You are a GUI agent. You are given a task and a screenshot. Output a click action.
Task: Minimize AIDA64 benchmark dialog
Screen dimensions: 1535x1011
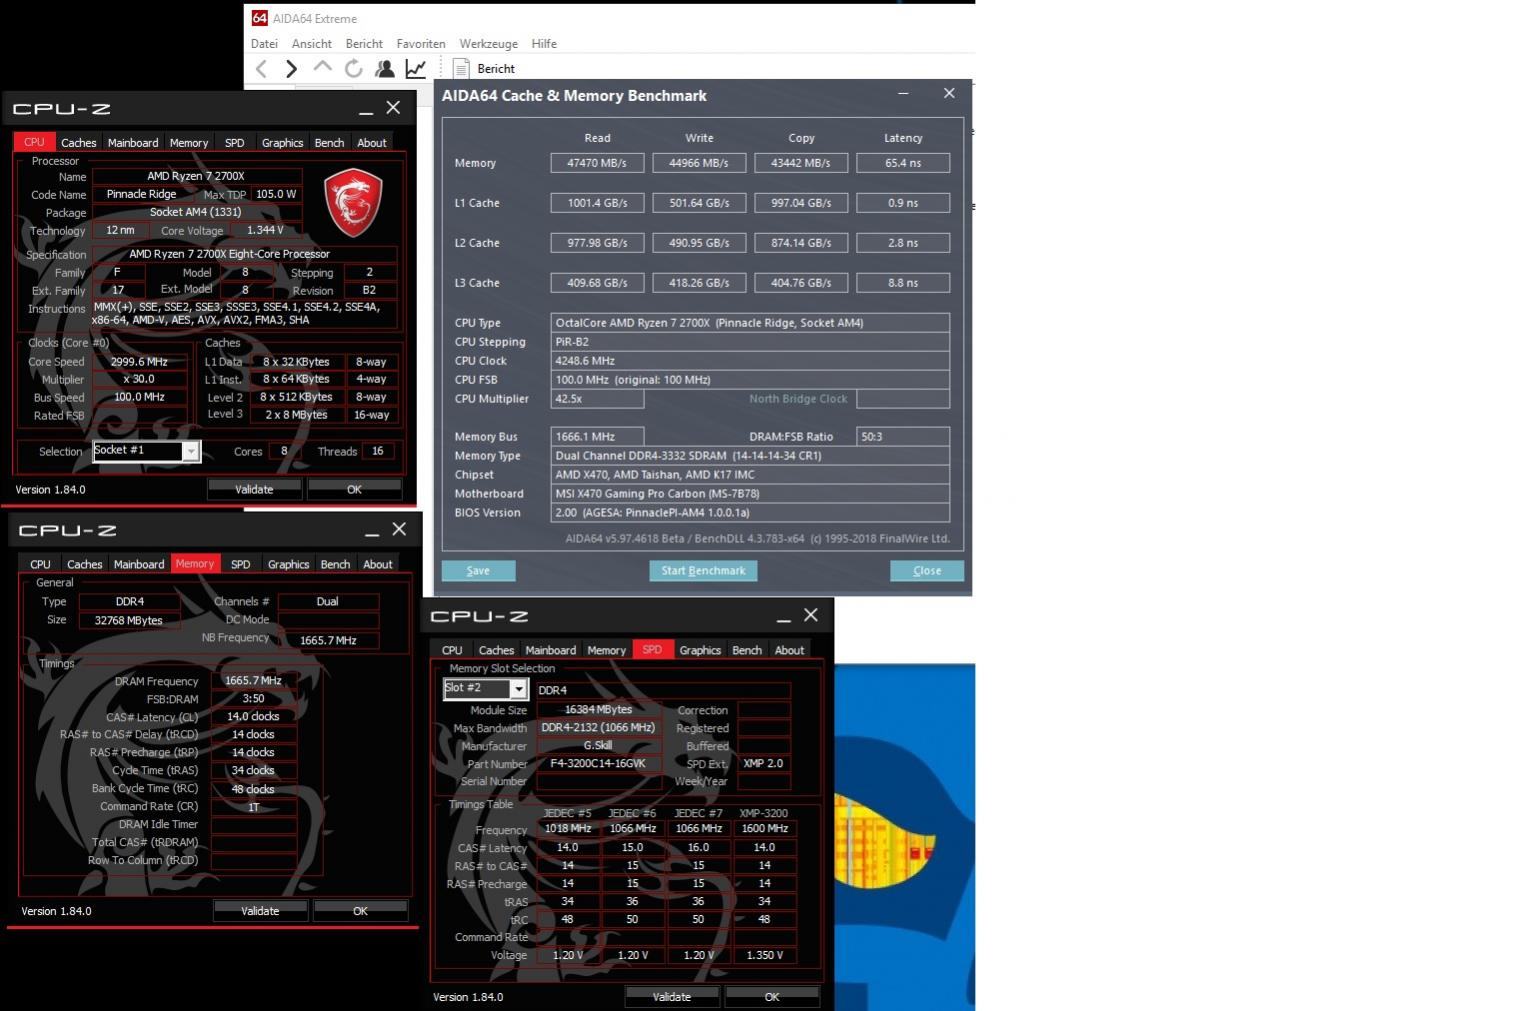903,93
